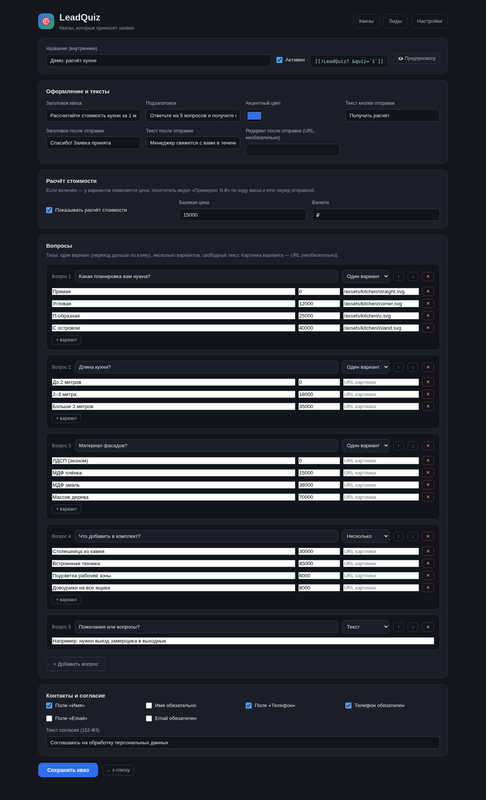486x800 pixels.
Task: Click the redirect URL input field
Action: pos(293,150)
